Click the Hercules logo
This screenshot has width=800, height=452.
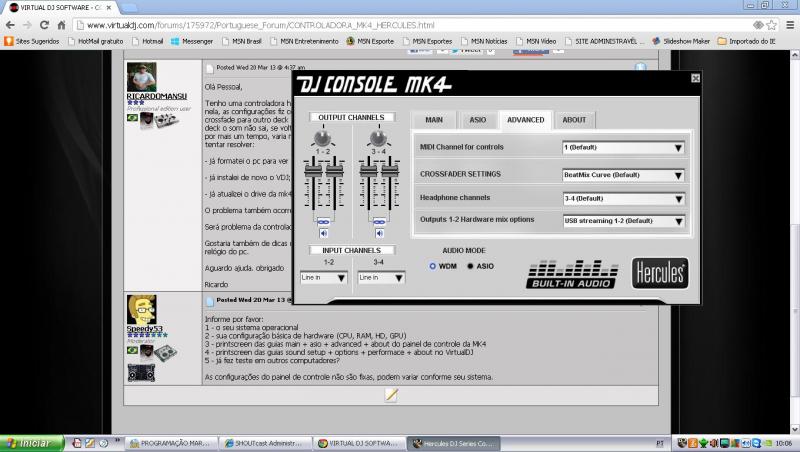(x=660, y=273)
